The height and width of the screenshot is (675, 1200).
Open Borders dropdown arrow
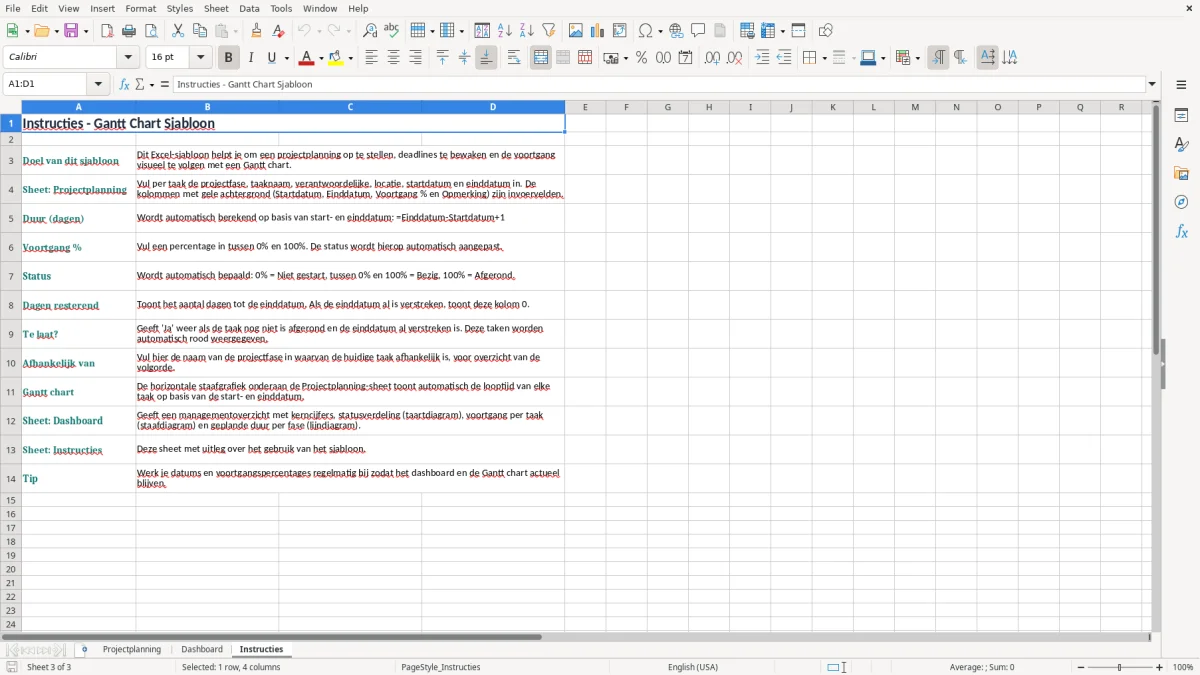point(824,58)
